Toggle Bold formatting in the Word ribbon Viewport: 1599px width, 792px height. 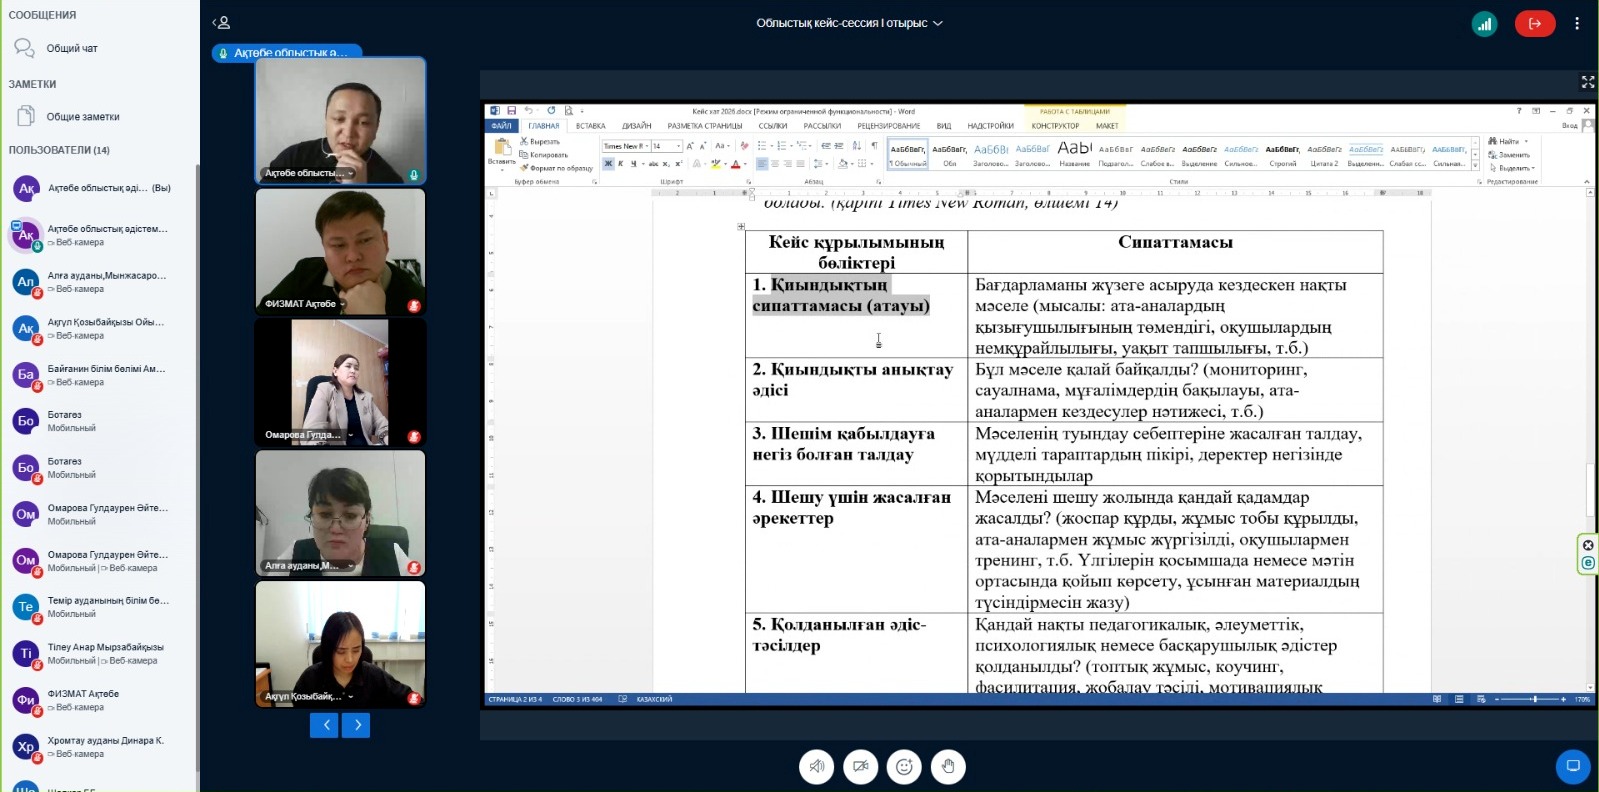(608, 164)
